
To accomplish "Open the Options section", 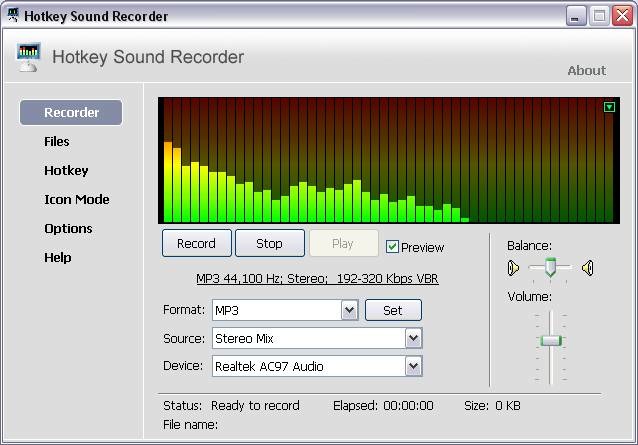I will point(68,229).
